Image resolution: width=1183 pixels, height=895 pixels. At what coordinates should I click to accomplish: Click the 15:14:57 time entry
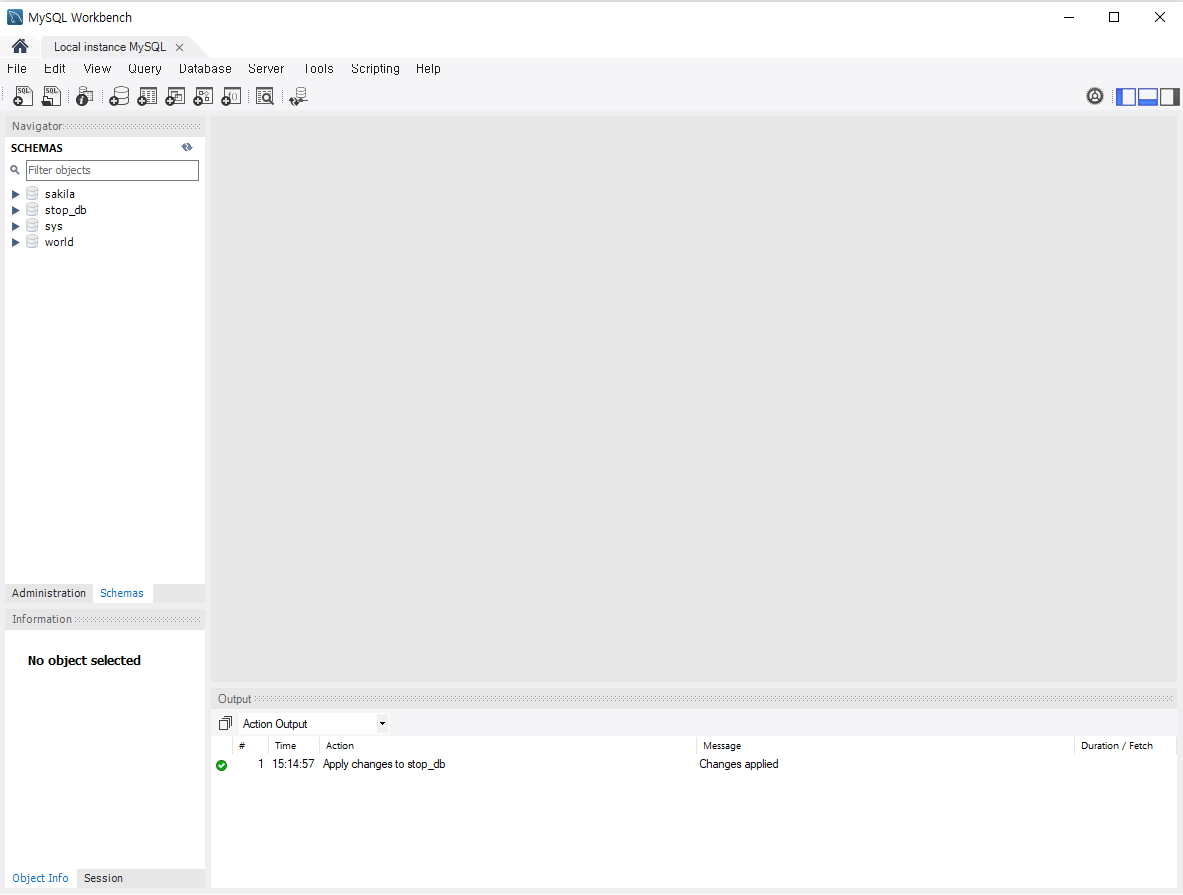click(x=293, y=764)
